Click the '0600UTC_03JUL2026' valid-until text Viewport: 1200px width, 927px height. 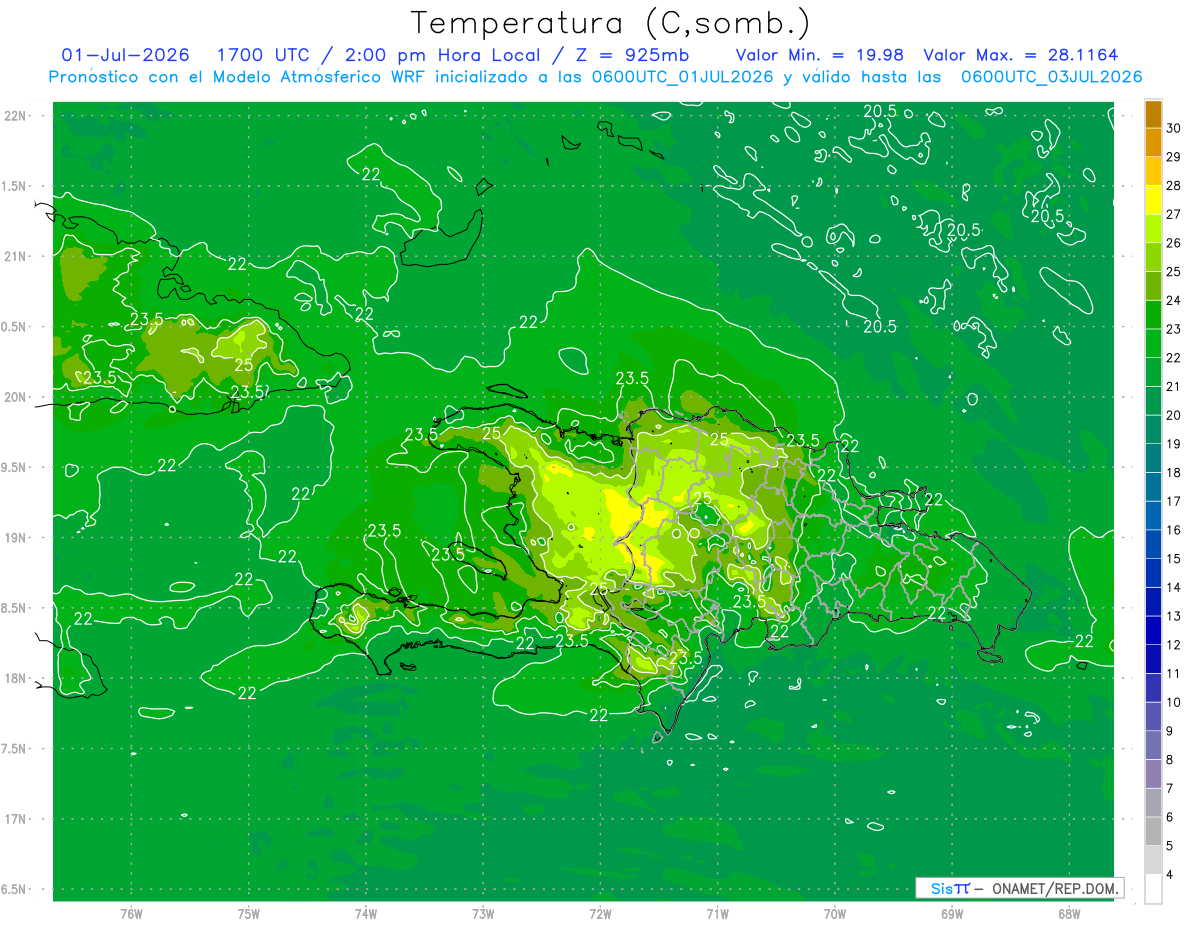tap(1051, 77)
